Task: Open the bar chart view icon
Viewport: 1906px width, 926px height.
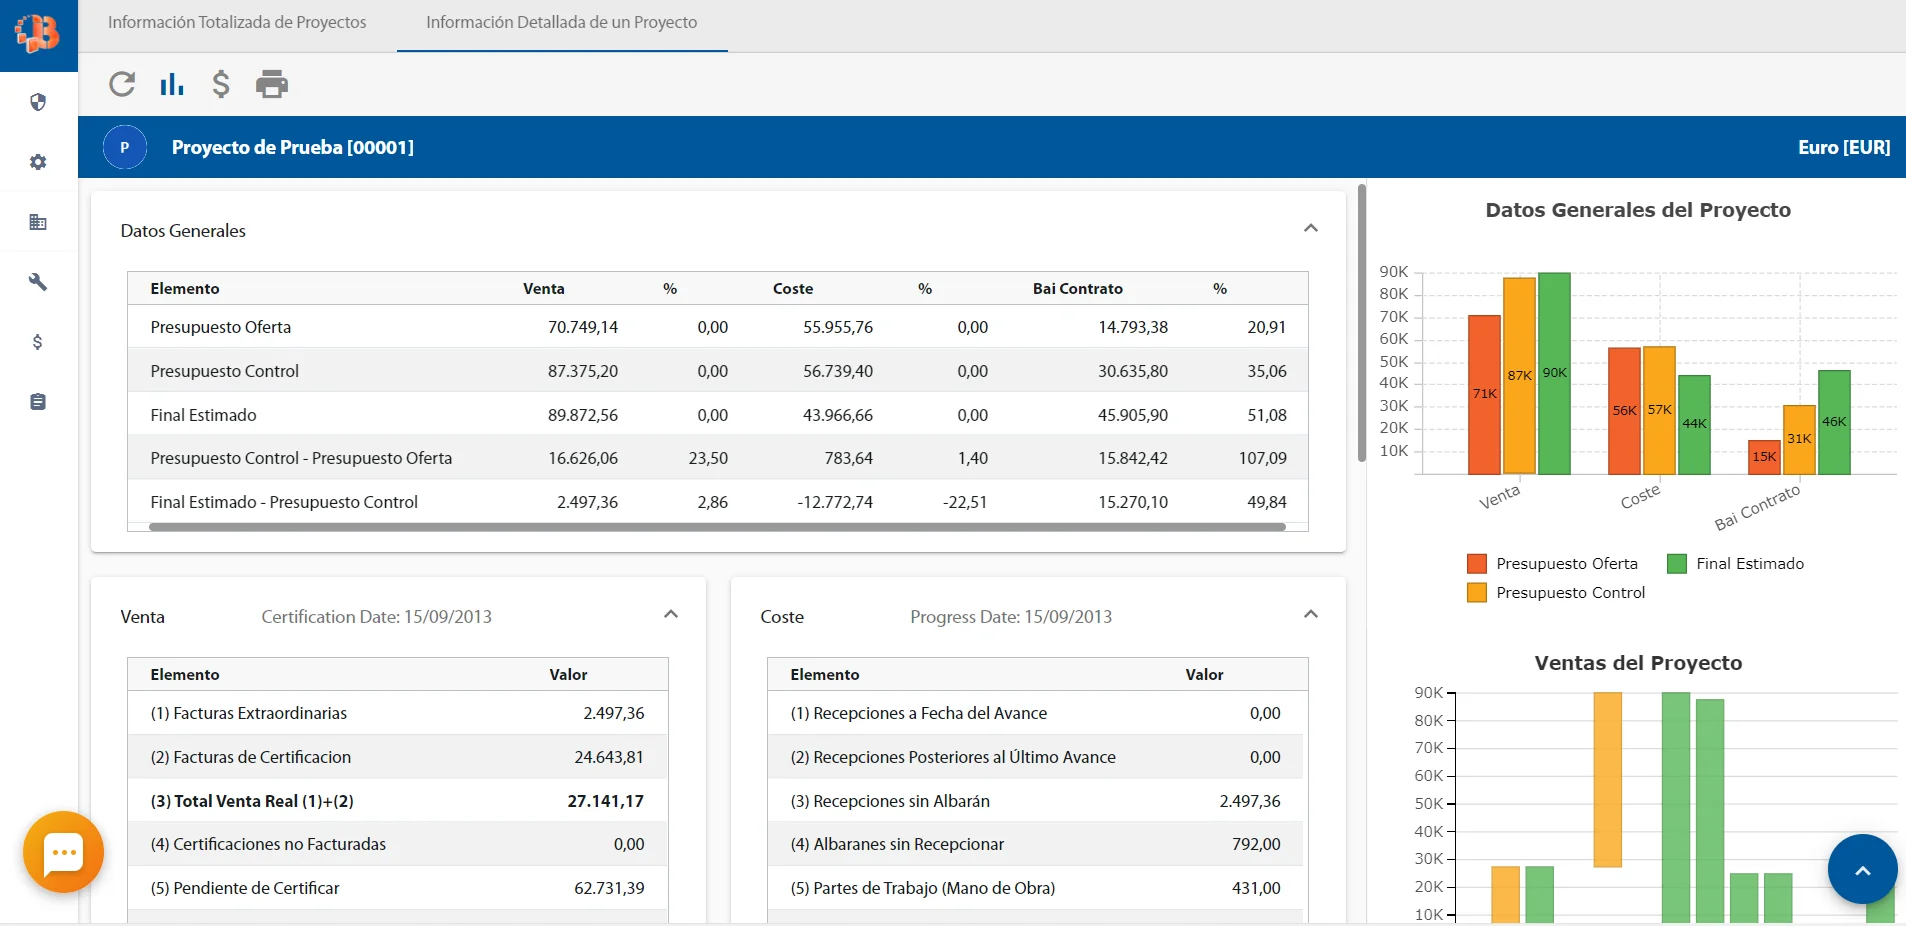Action: (x=172, y=84)
